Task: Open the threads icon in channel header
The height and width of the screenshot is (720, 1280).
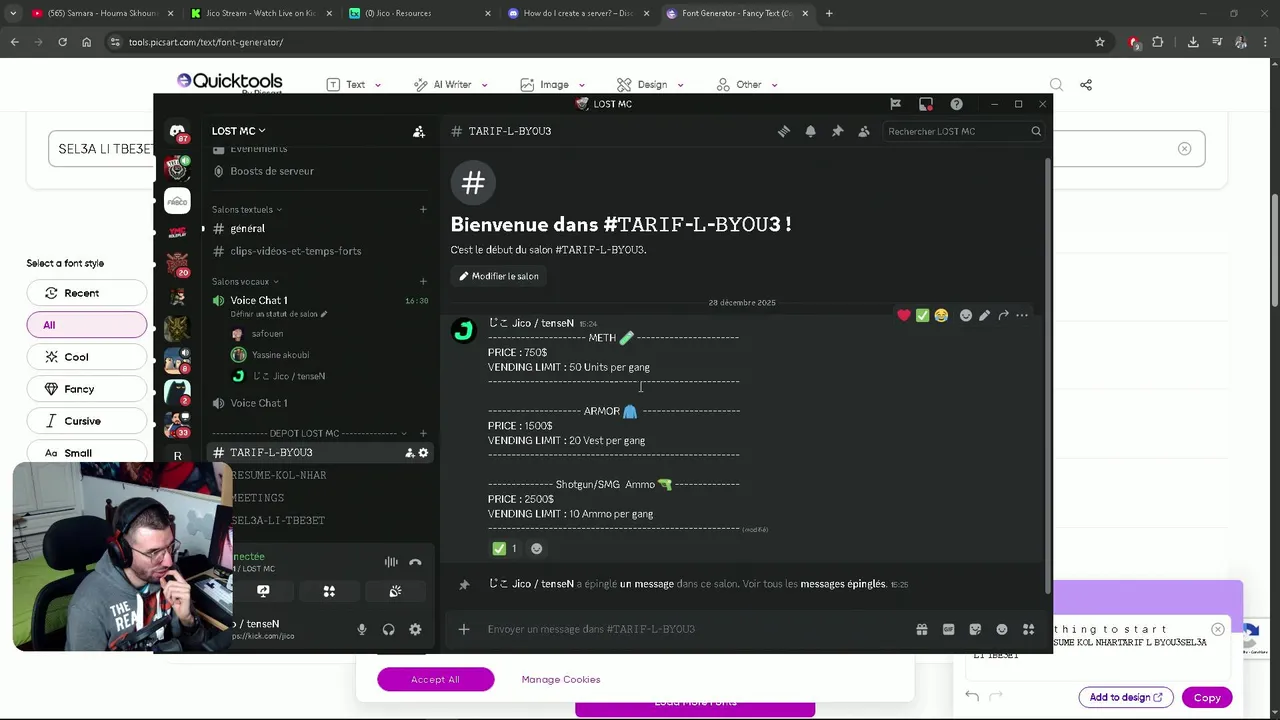Action: [784, 131]
